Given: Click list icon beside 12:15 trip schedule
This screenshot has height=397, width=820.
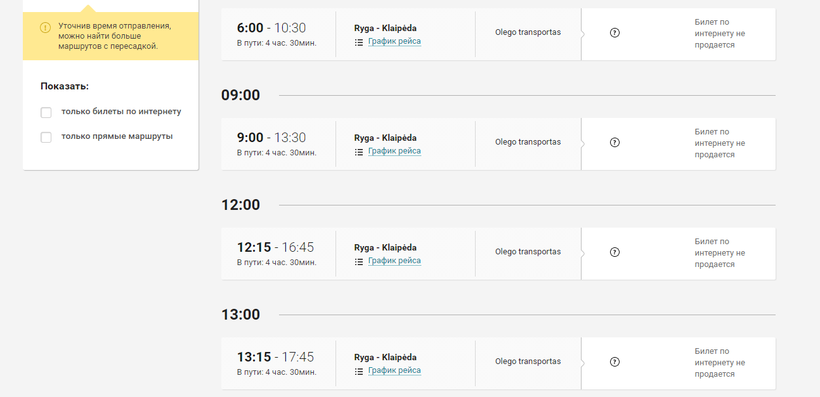Looking at the screenshot, I should tap(359, 262).
